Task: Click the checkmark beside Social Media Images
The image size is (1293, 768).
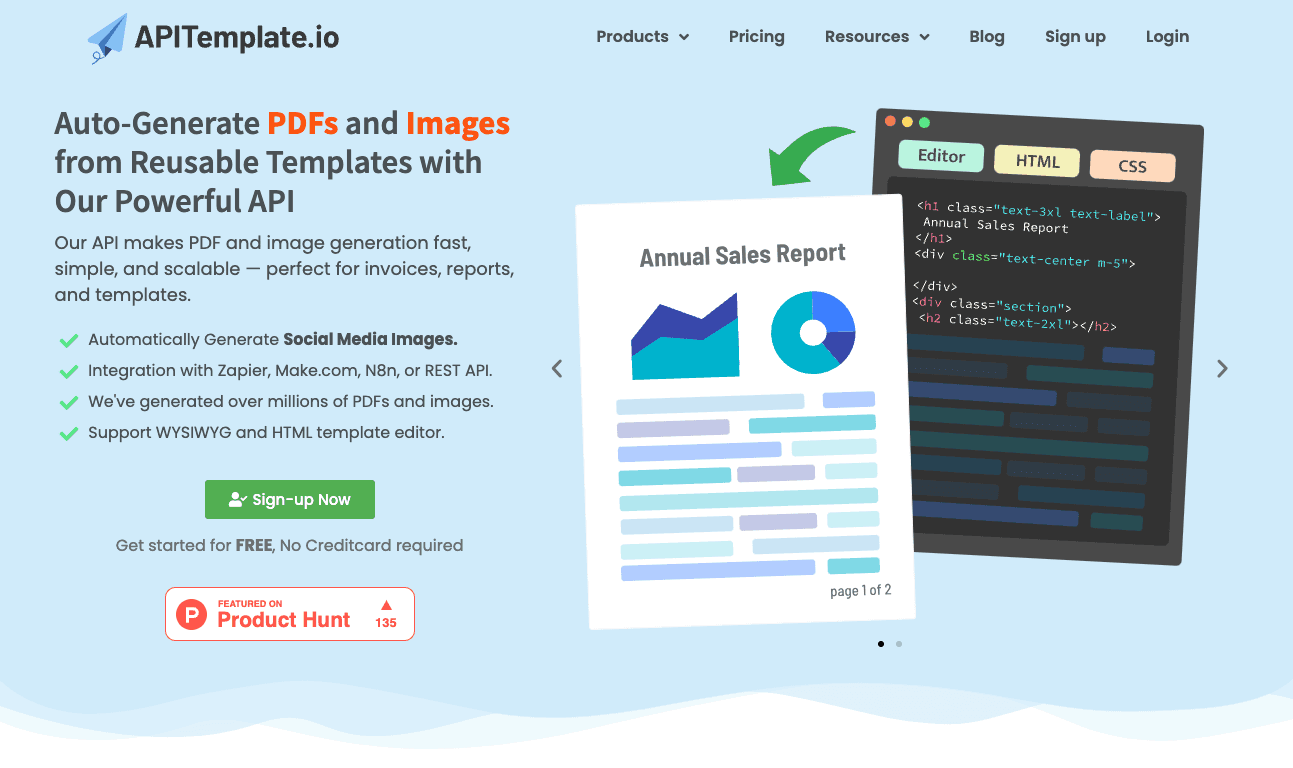Action: click(x=68, y=340)
